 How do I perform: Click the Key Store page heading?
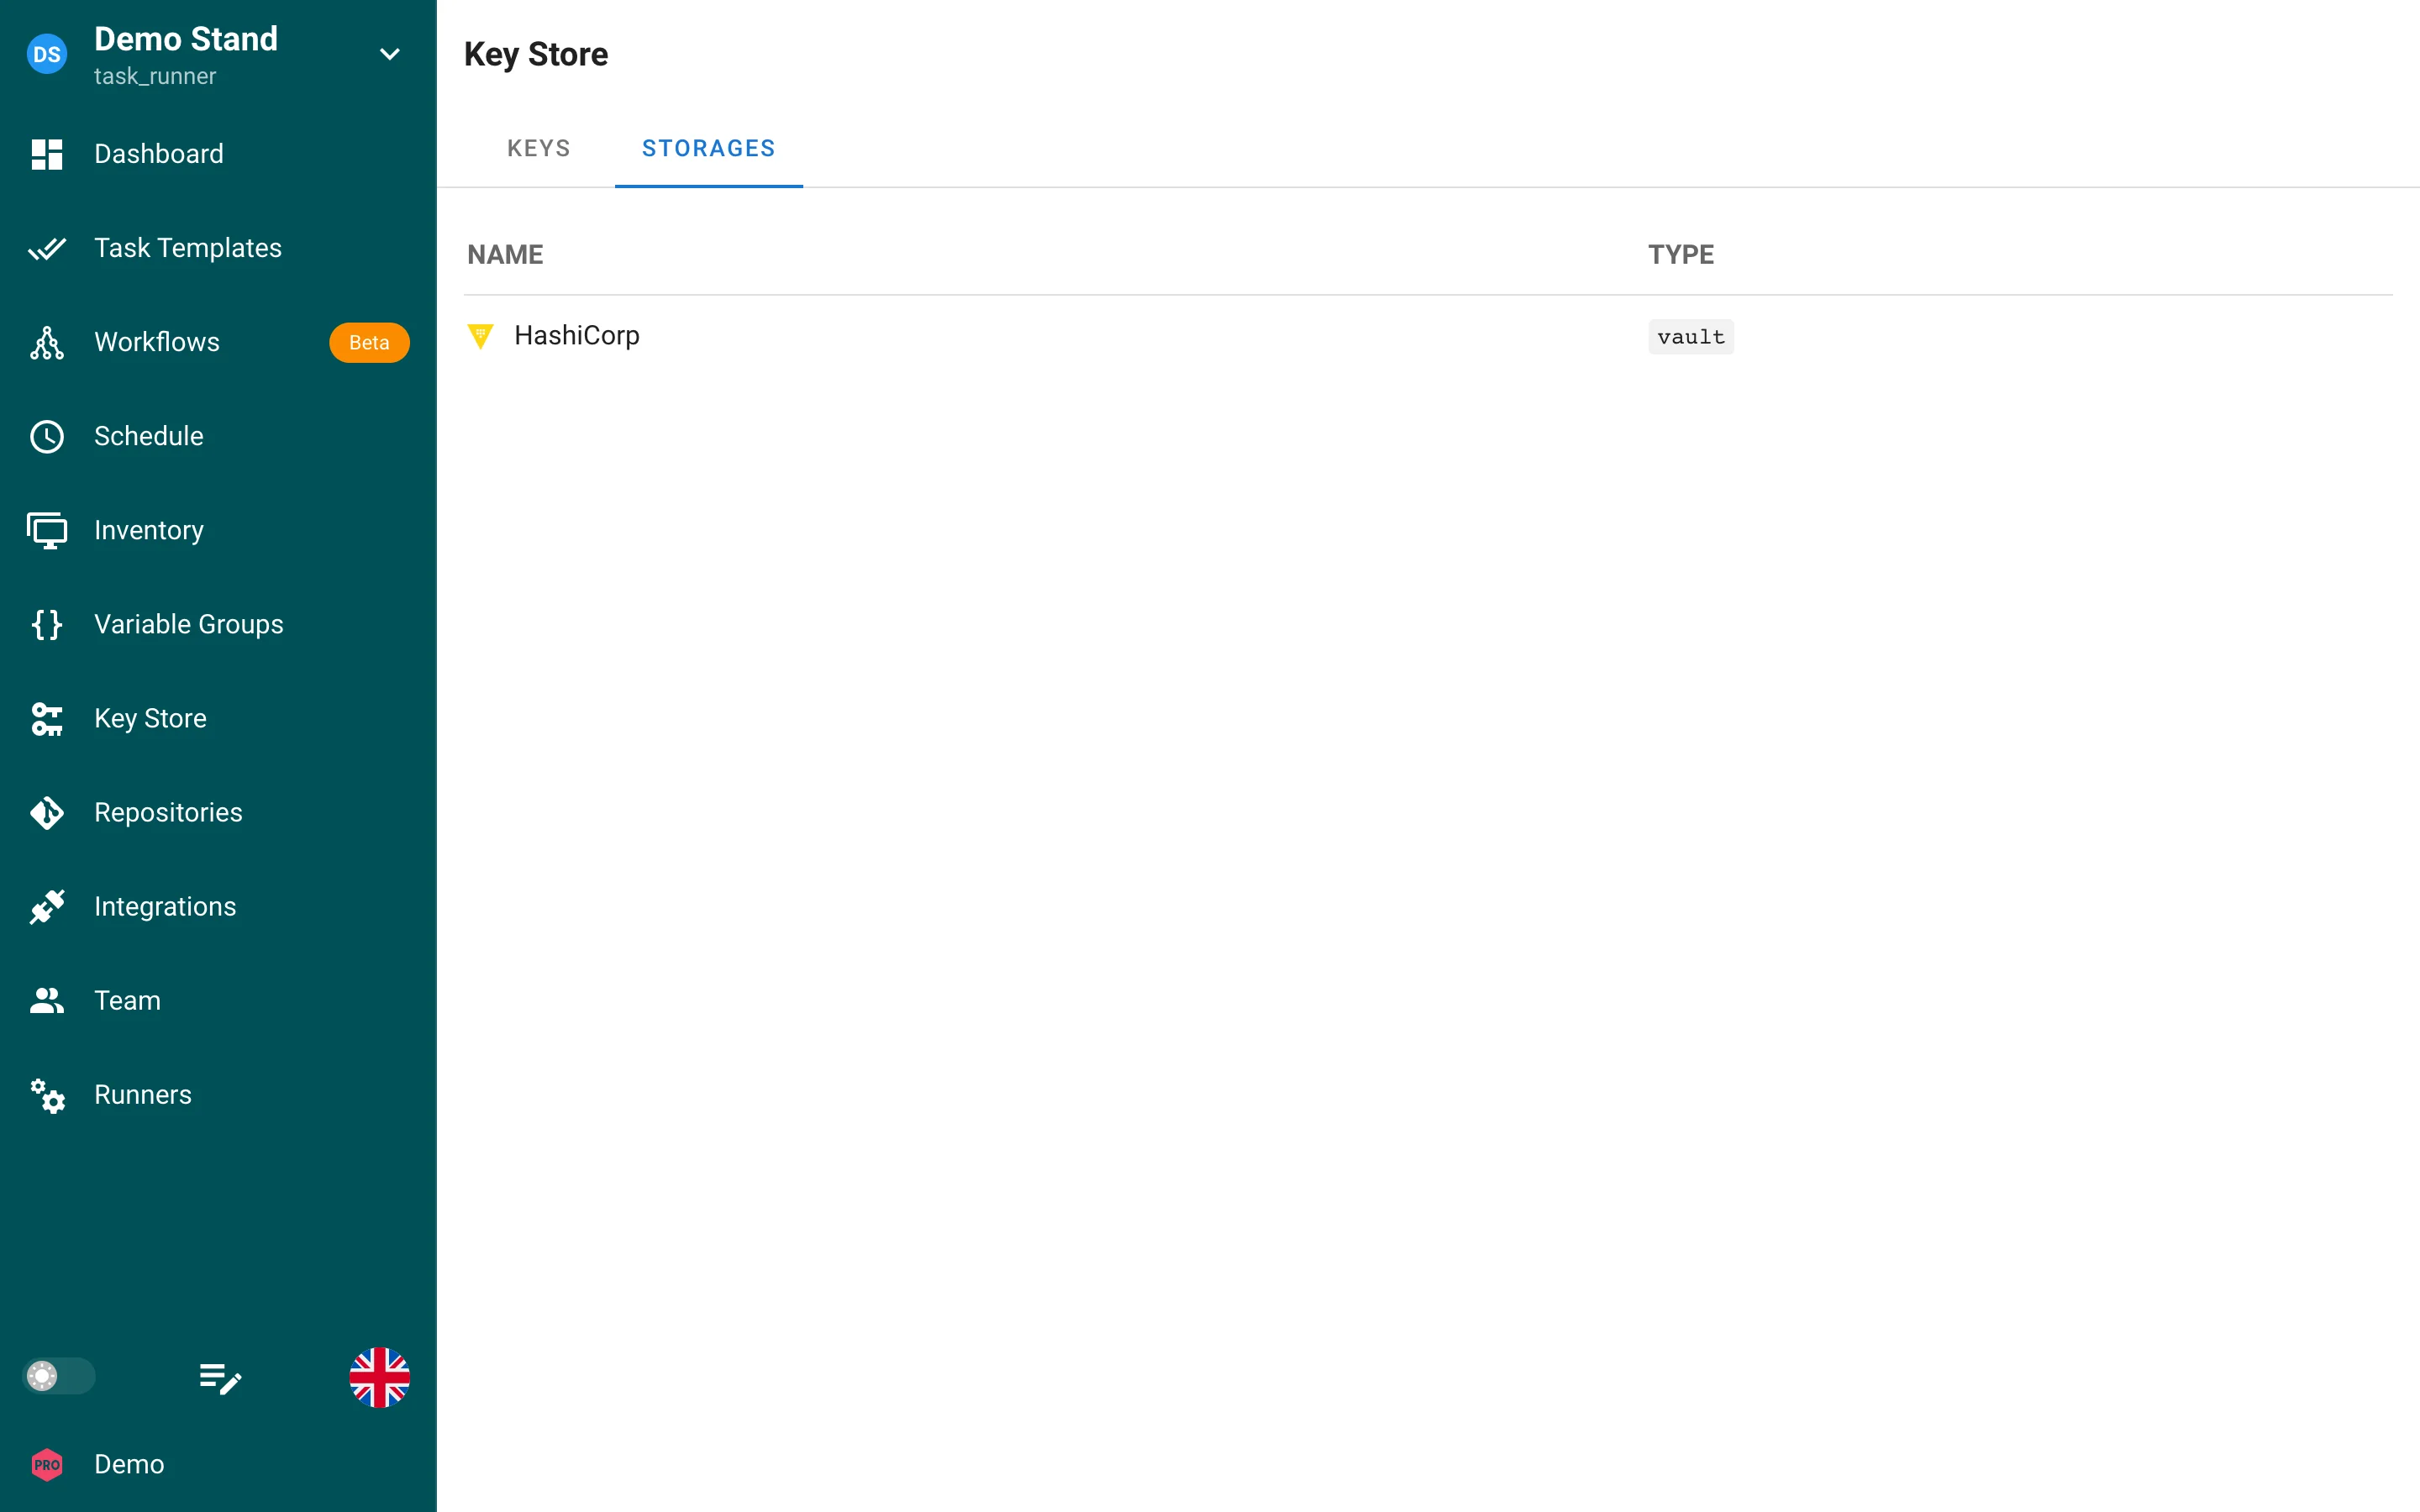tap(536, 55)
